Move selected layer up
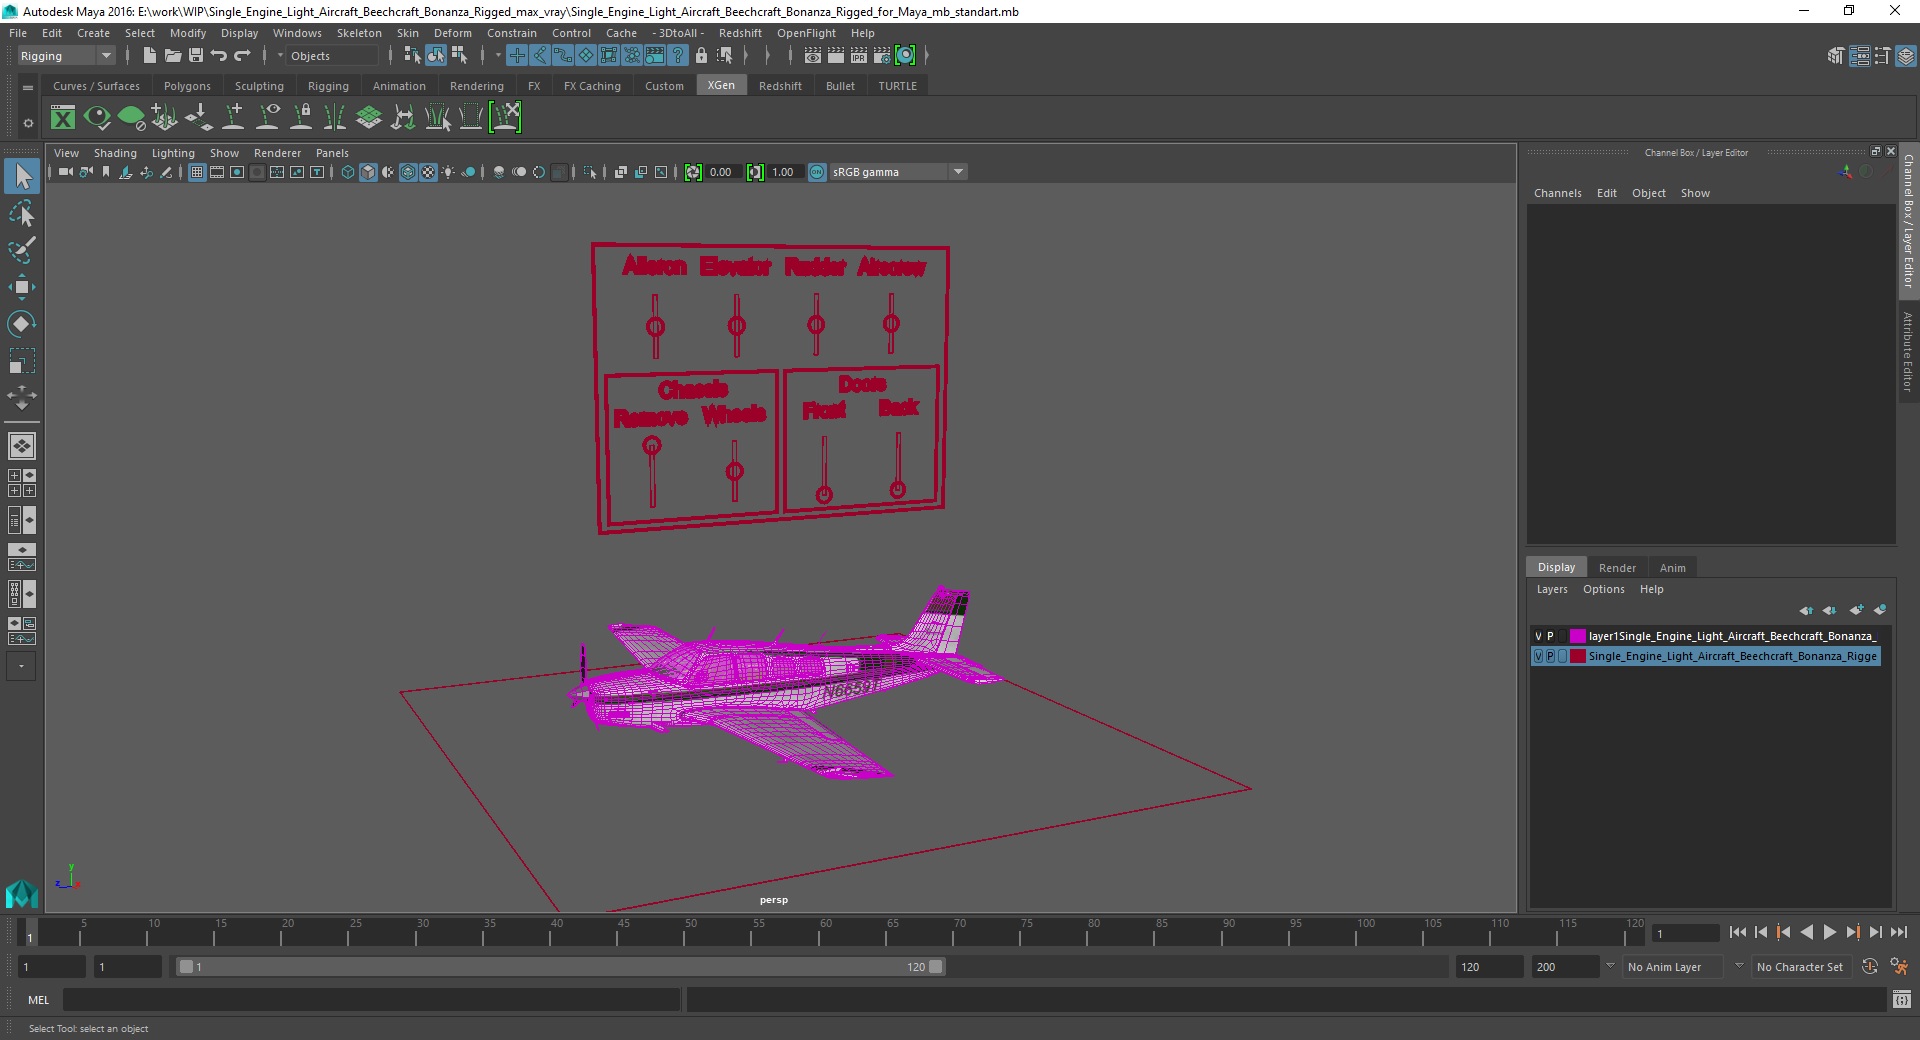This screenshot has width=1920, height=1040. tap(1806, 610)
